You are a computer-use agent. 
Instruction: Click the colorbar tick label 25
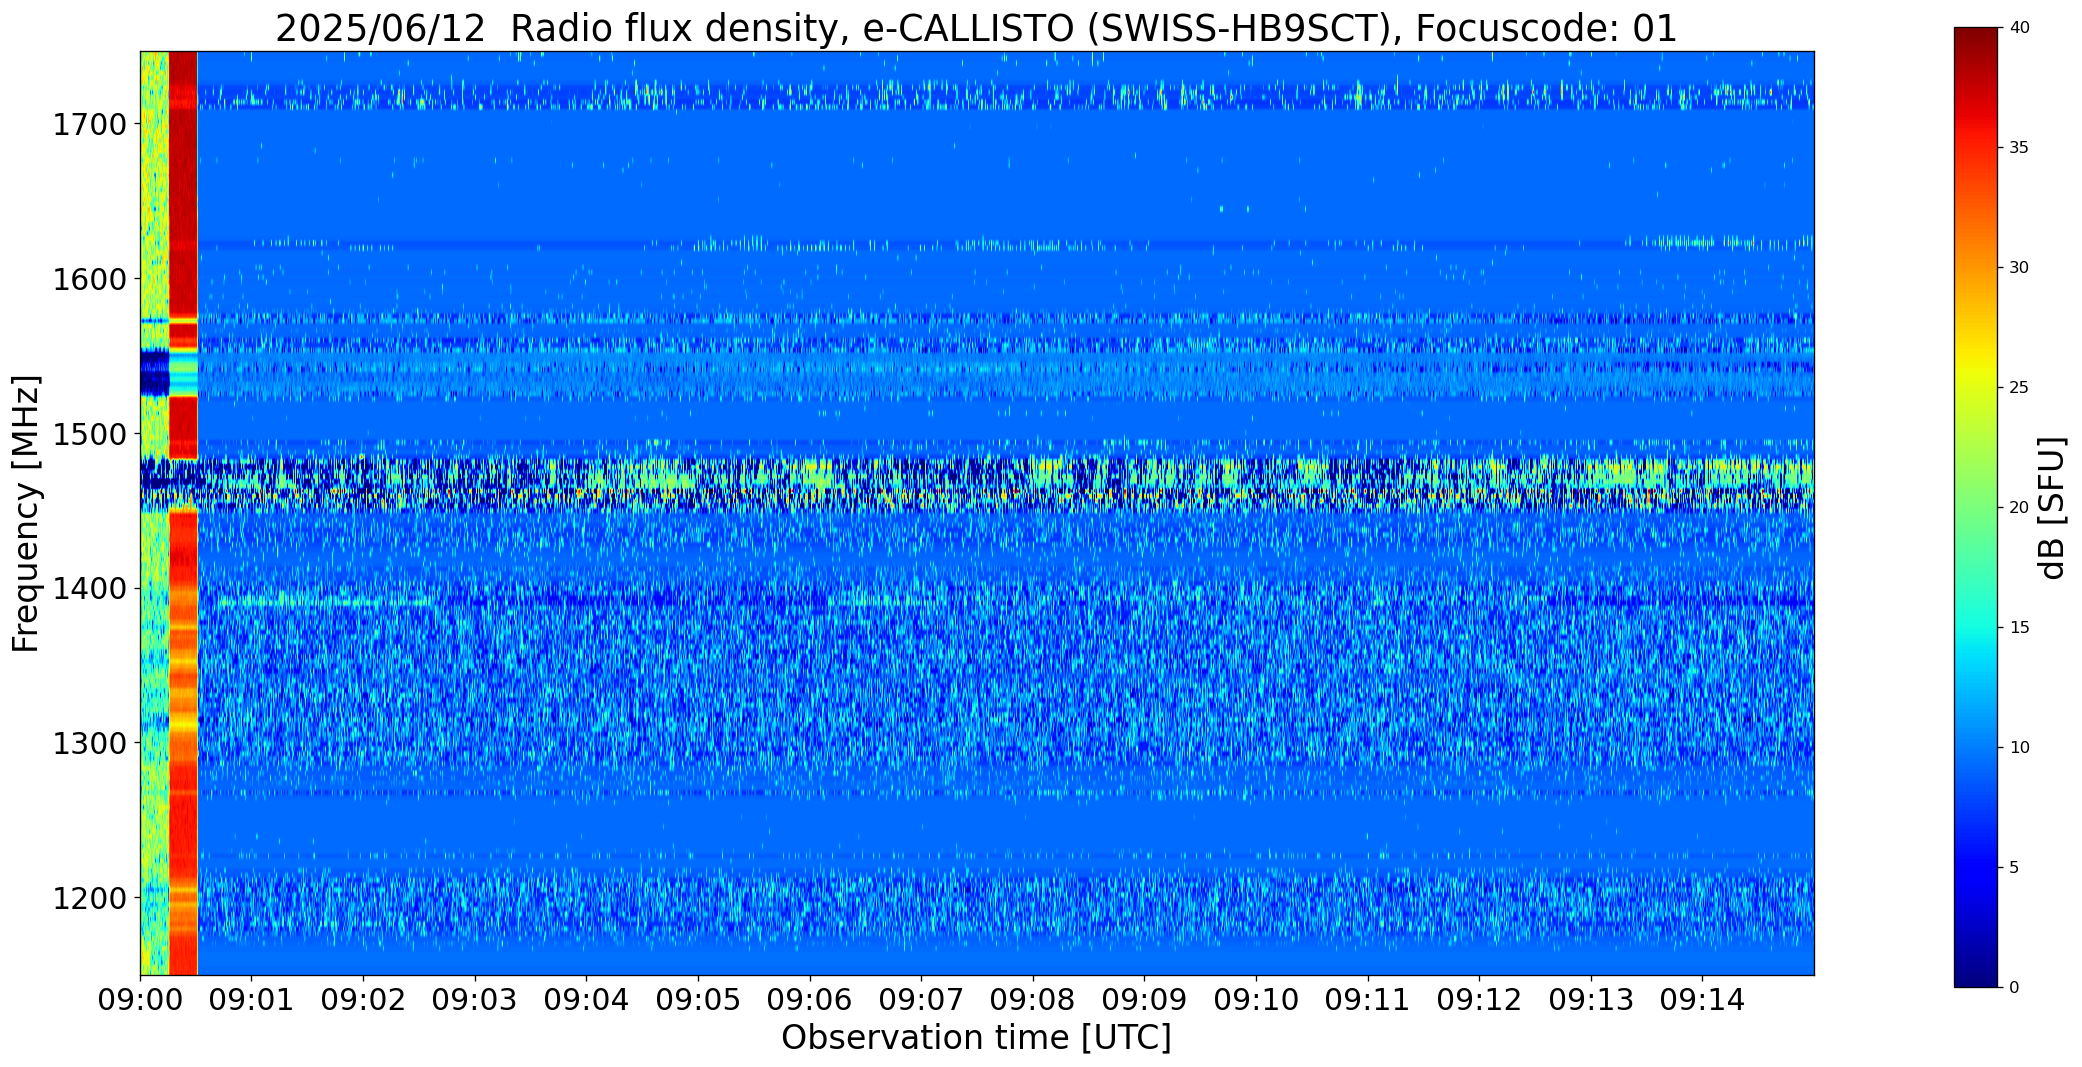click(2019, 388)
